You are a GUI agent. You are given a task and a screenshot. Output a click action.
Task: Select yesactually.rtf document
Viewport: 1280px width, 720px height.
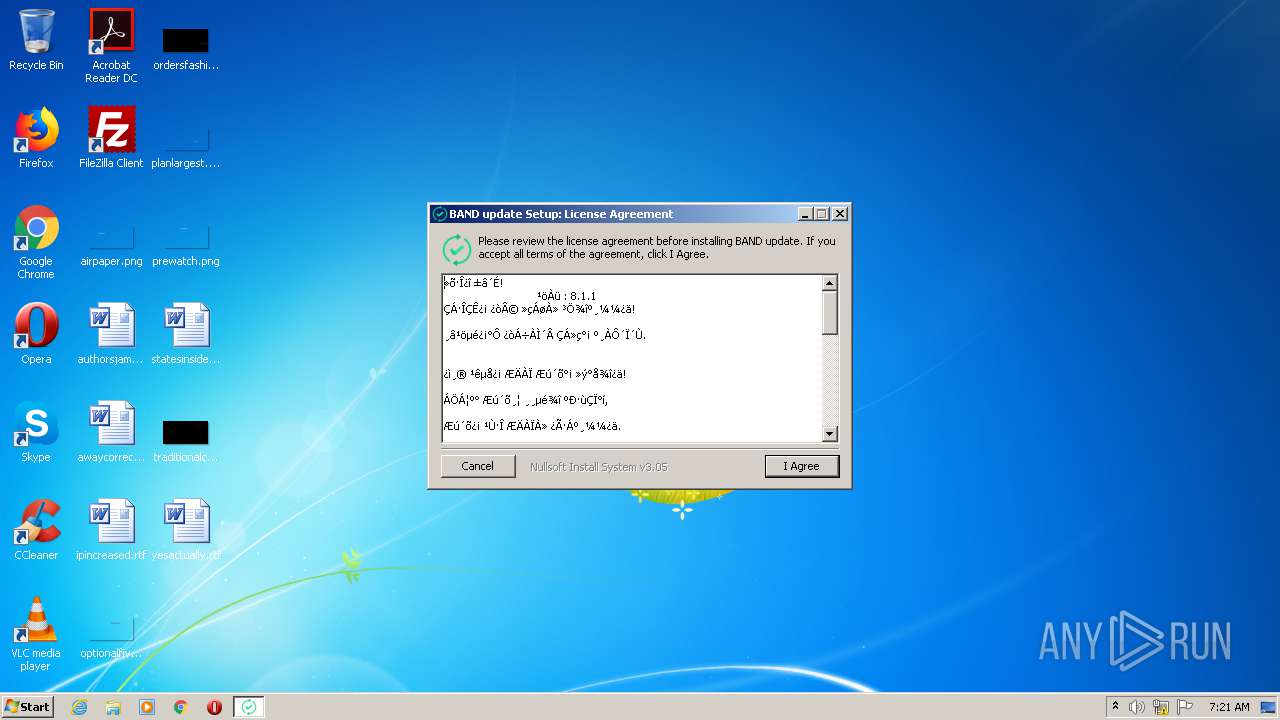click(x=186, y=530)
